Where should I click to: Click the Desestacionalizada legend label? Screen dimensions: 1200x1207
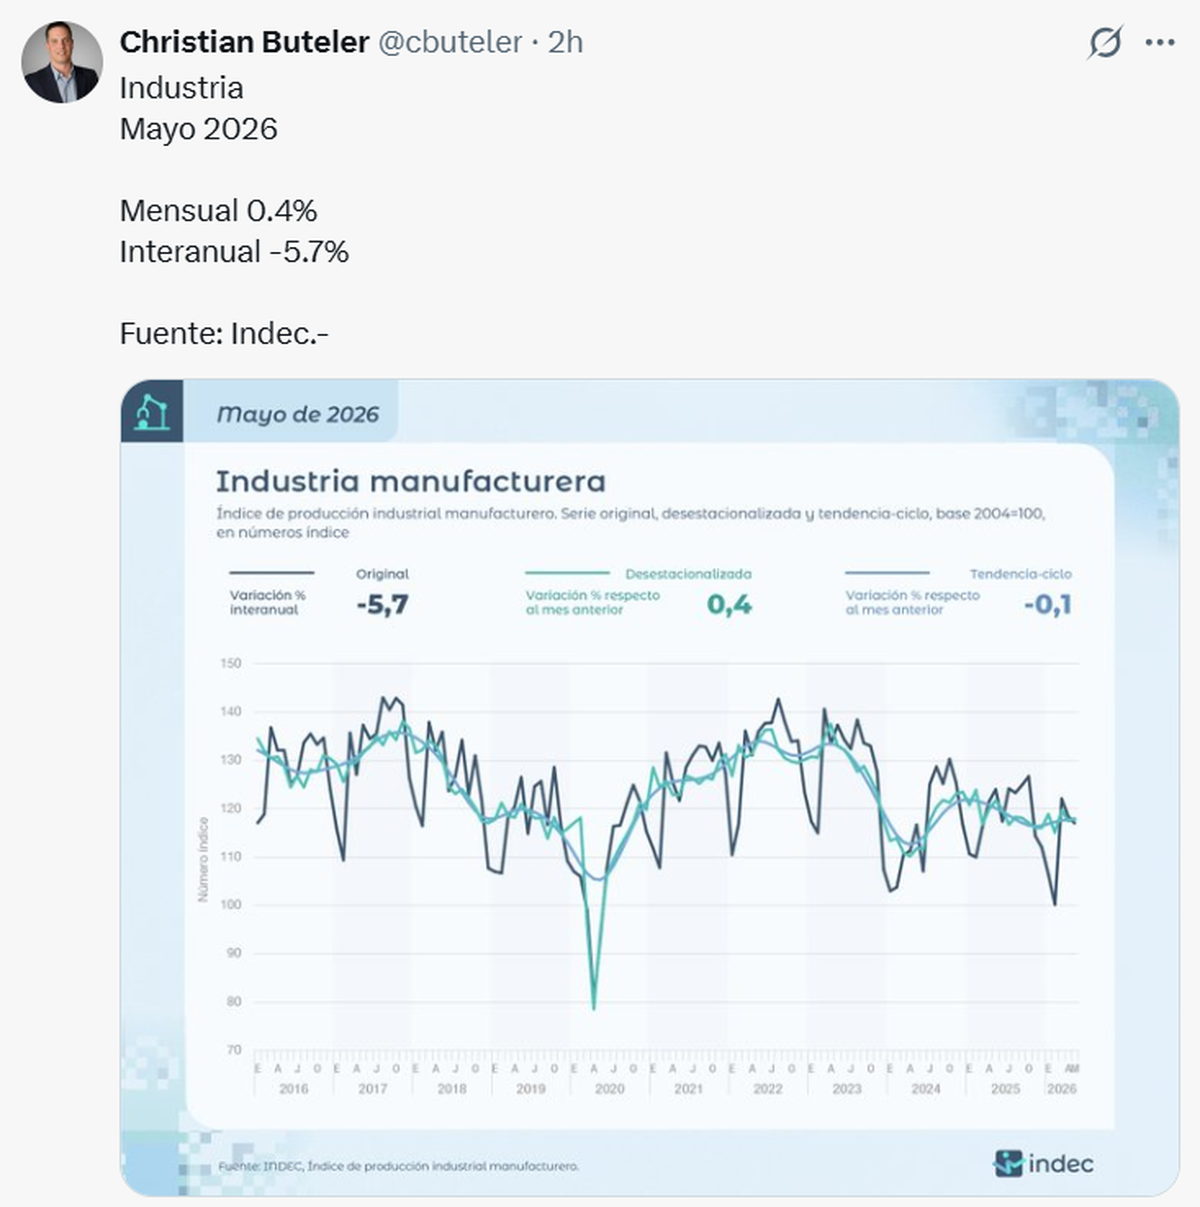[x=688, y=574]
